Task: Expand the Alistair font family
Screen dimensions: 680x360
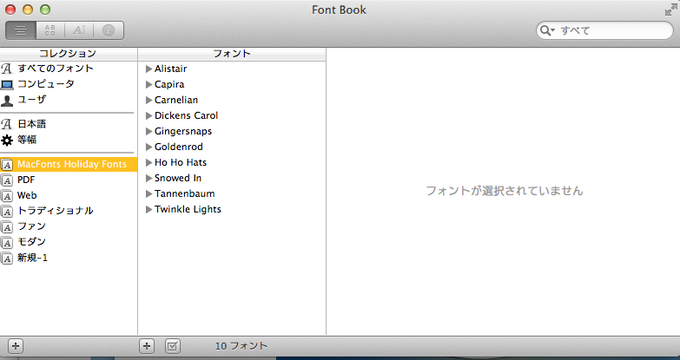Action: point(149,69)
